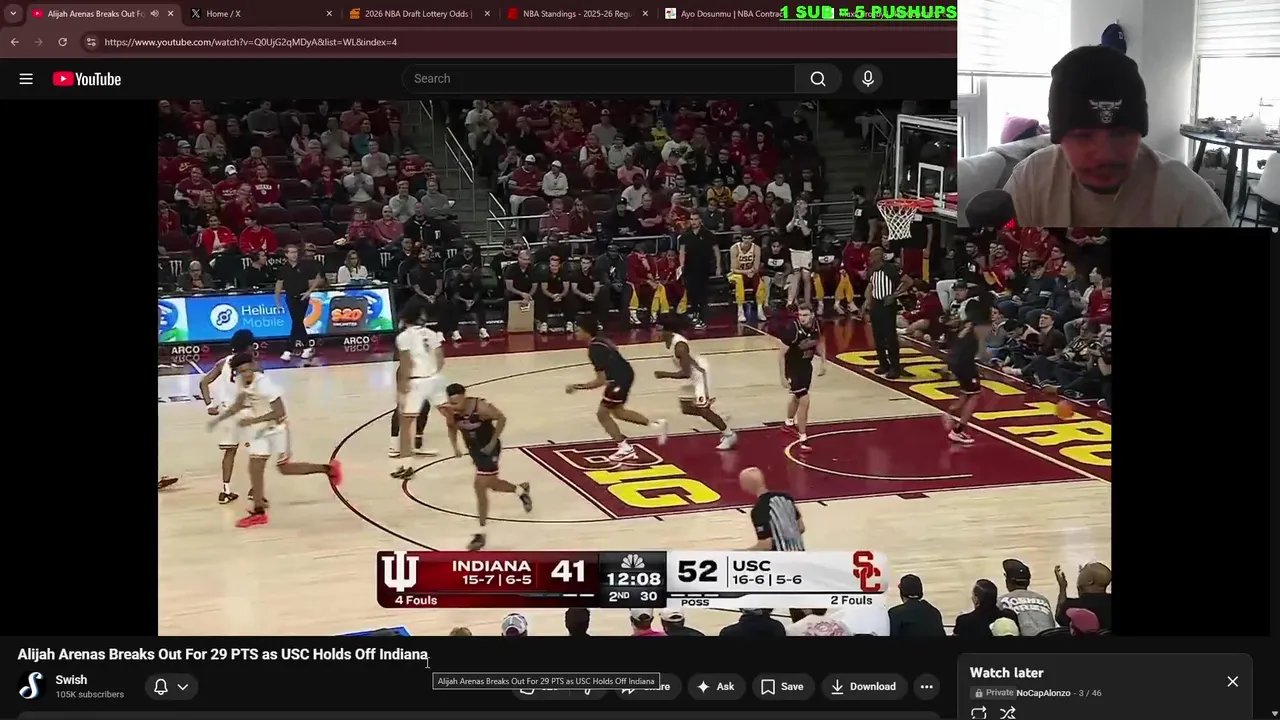Click the Download button
This screenshot has height=720, width=1280.
(x=863, y=687)
